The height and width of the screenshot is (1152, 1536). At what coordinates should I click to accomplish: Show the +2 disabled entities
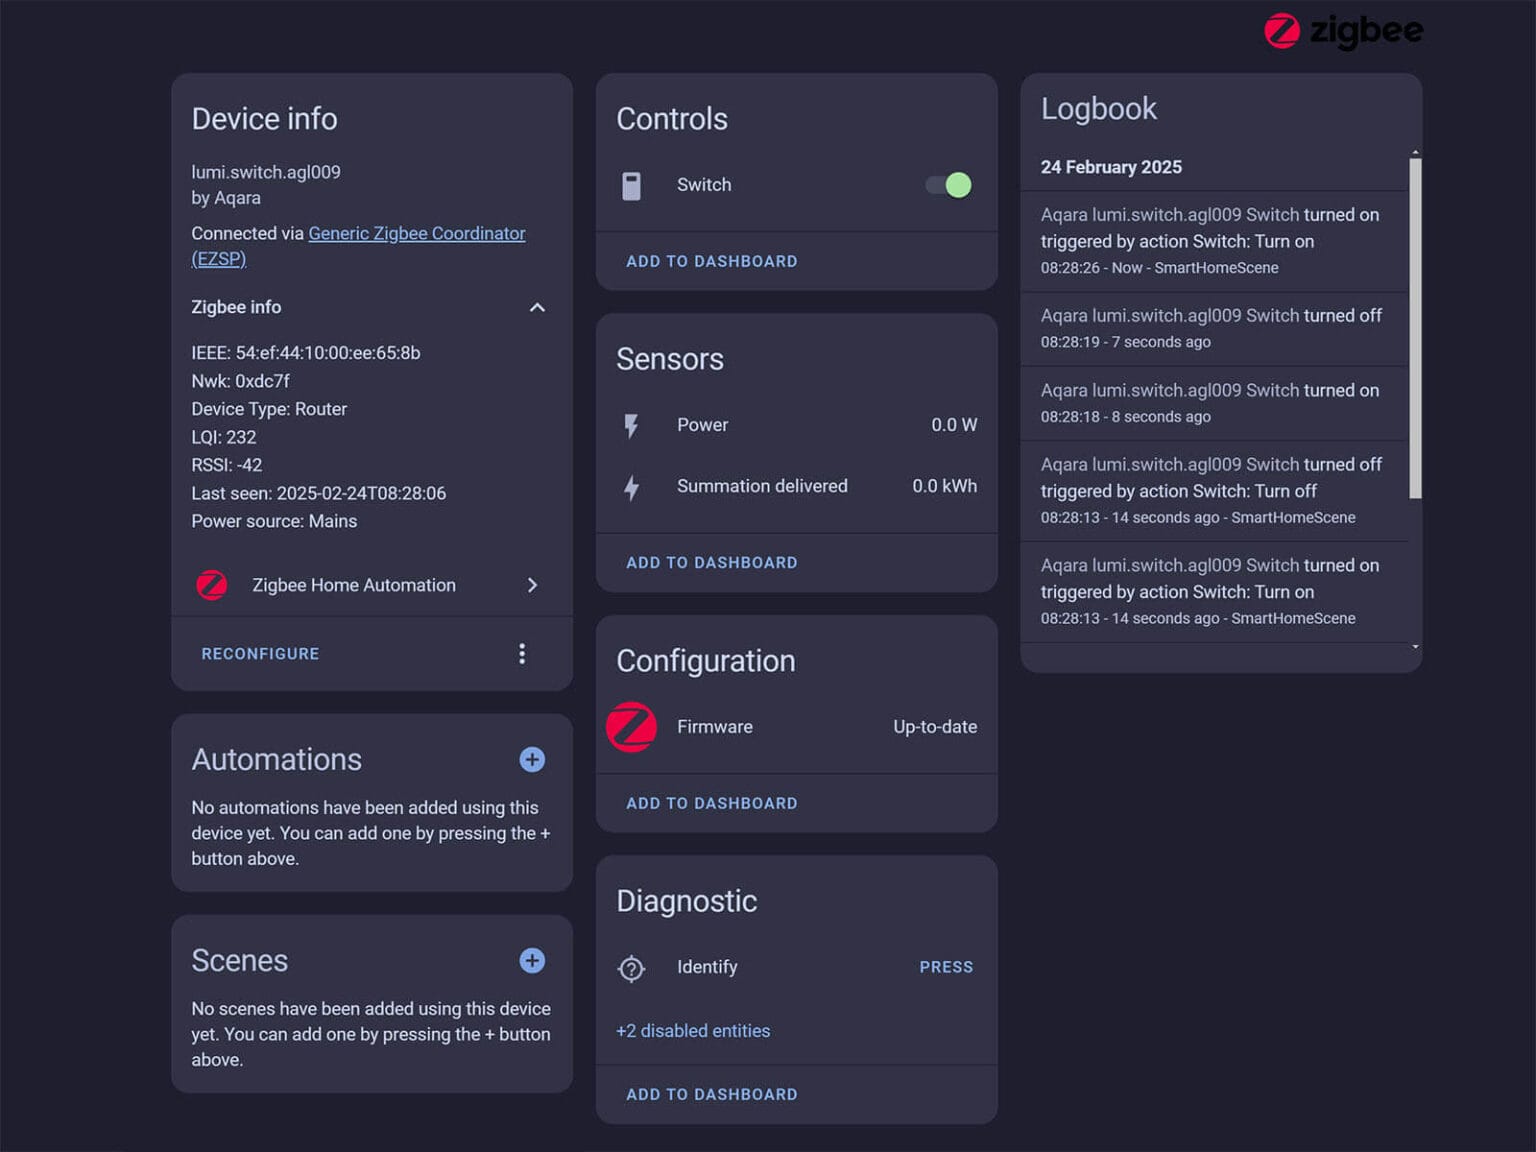coord(693,1031)
